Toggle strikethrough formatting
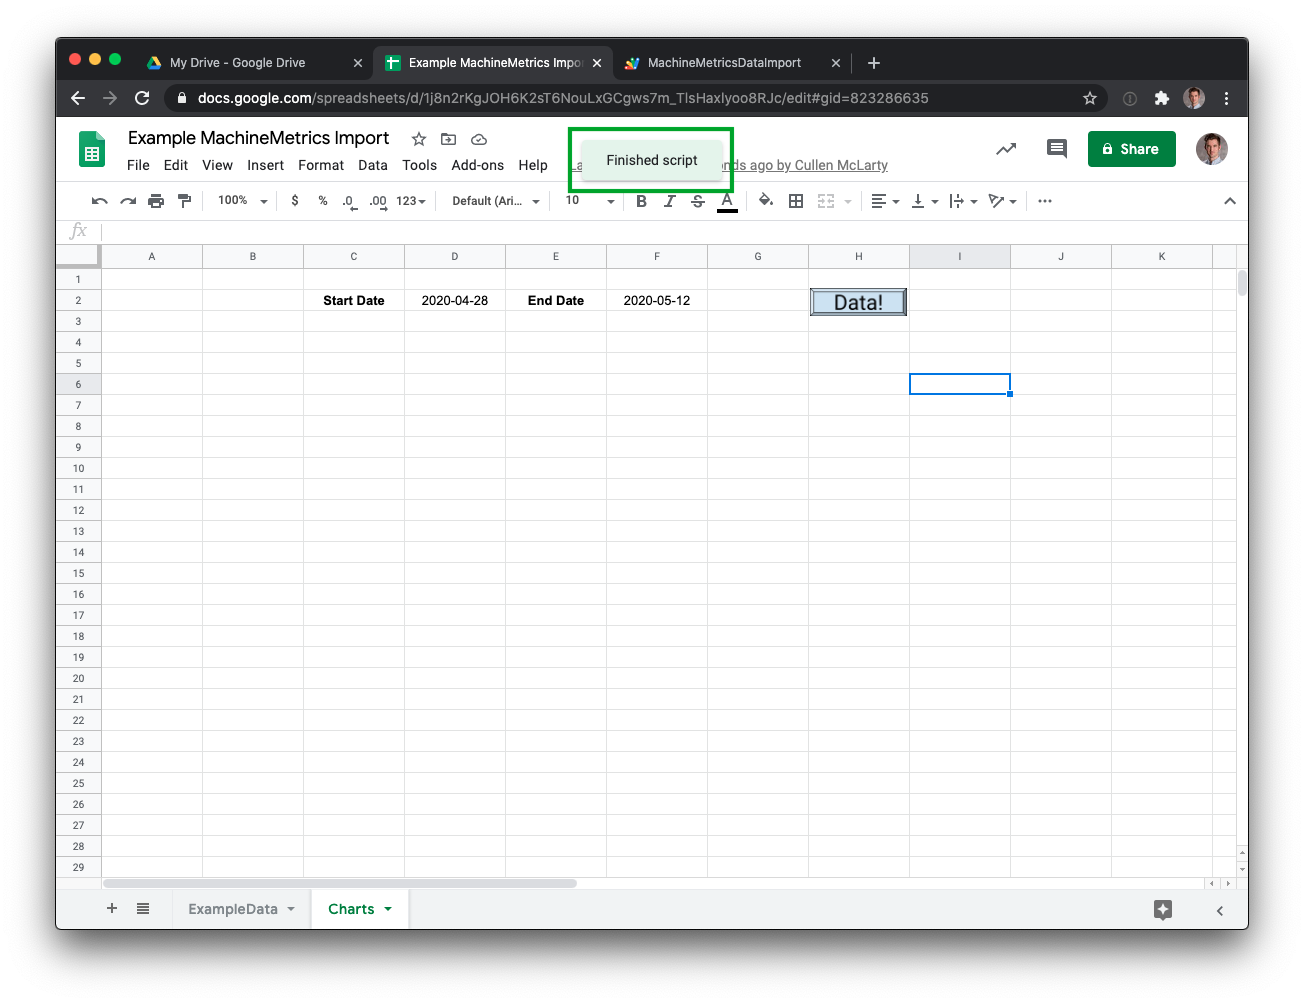Image resolution: width=1304 pixels, height=1003 pixels. click(698, 201)
